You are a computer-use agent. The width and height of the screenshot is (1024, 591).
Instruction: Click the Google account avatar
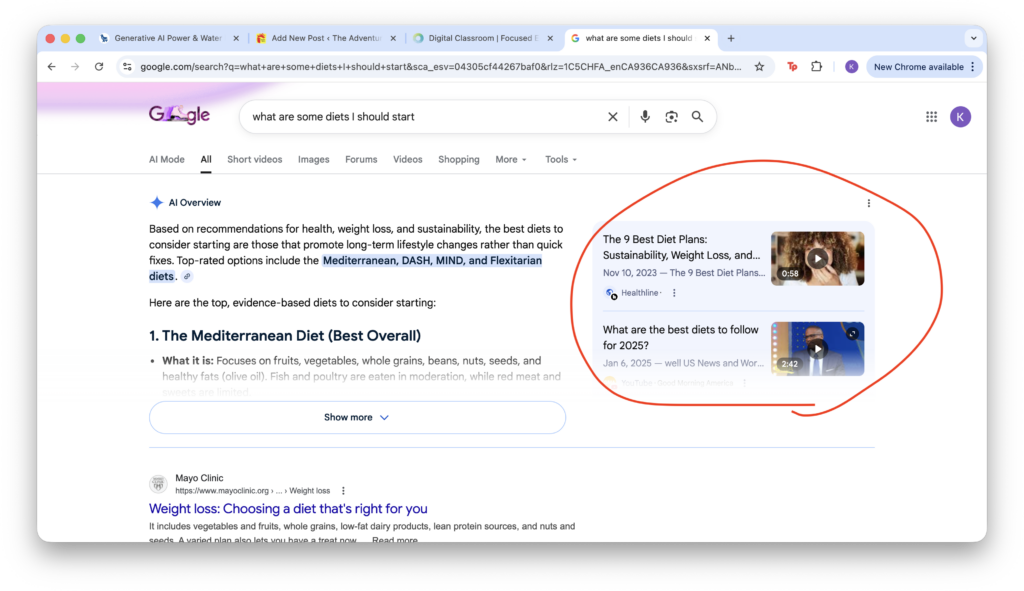[x=960, y=117]
